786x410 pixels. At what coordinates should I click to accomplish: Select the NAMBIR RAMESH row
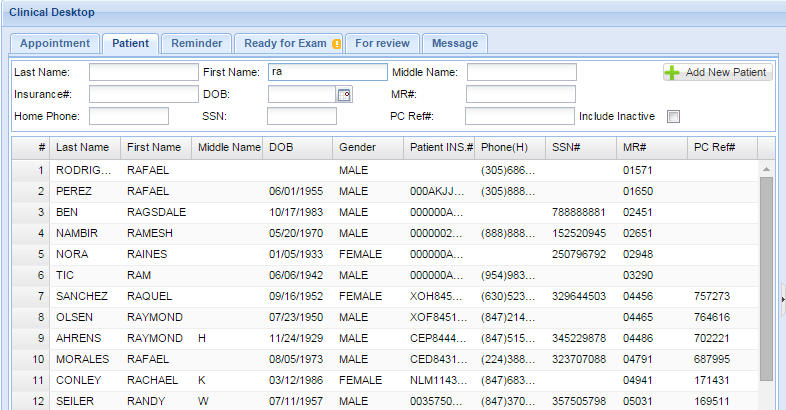[385, 234]
